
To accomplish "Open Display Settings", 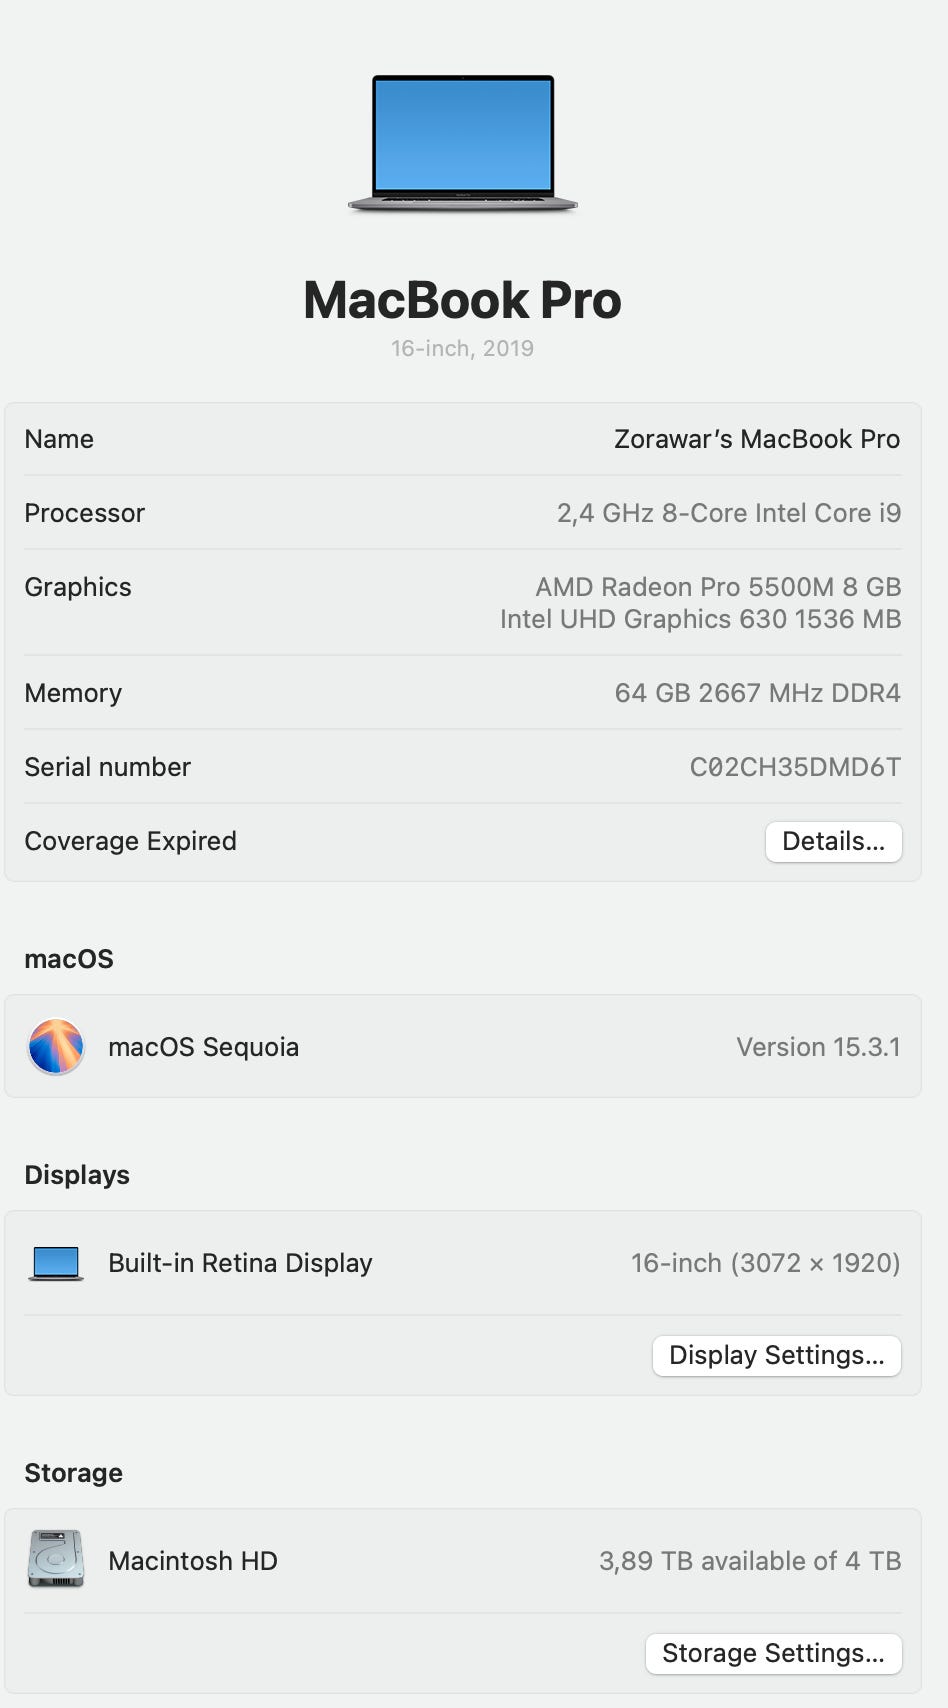I will point(776,1355).
